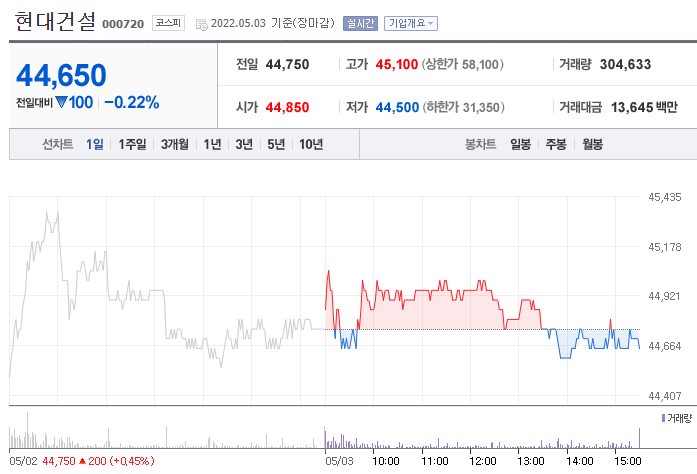Image resolution: width=697 pixels, height=474 pixels.
Task: Open the 기업개요 dropdown
Action: (411, 24)
